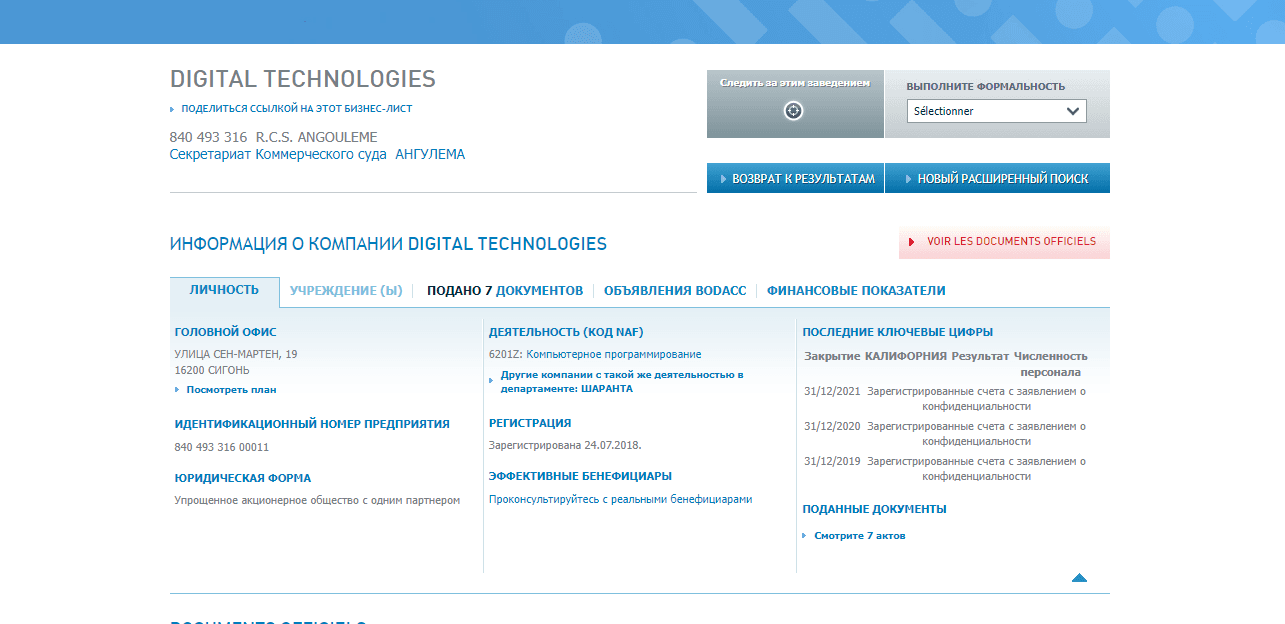Click 'Посмотреть план' link
Viewport: 1285px width, 624px height.
pos(231,390)
